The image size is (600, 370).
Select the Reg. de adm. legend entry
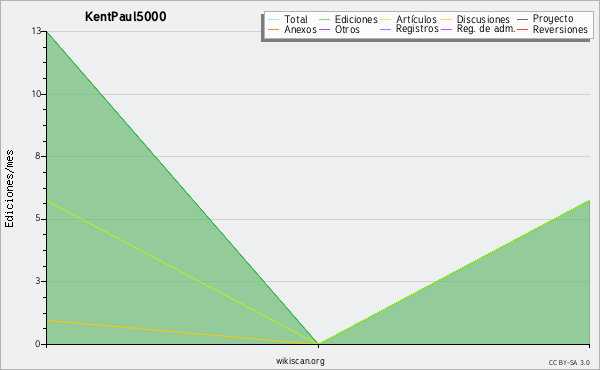tap(478, 29)
